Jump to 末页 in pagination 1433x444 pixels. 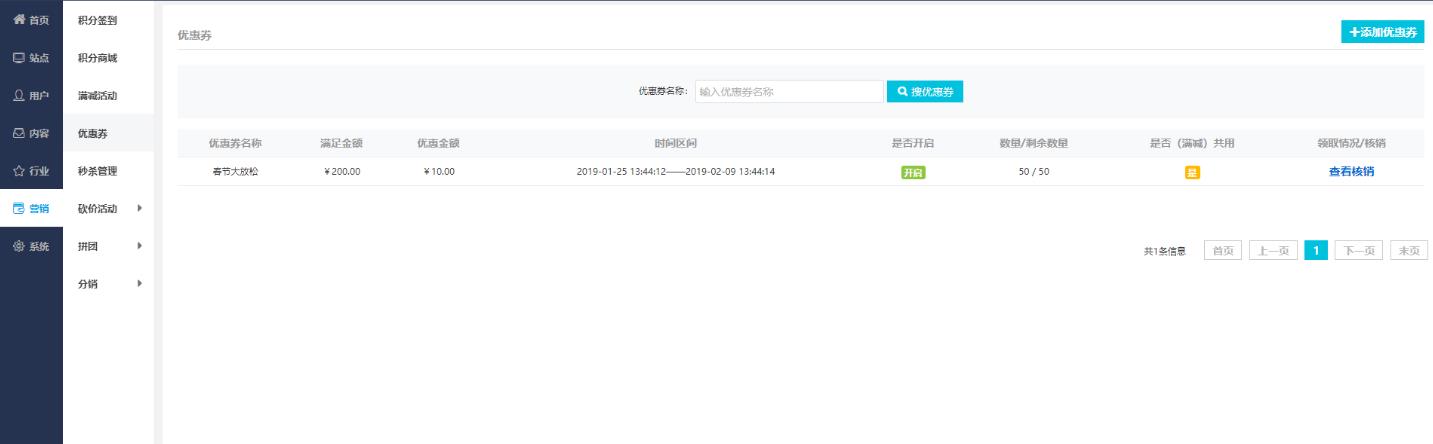click(x=1409, y=251)
